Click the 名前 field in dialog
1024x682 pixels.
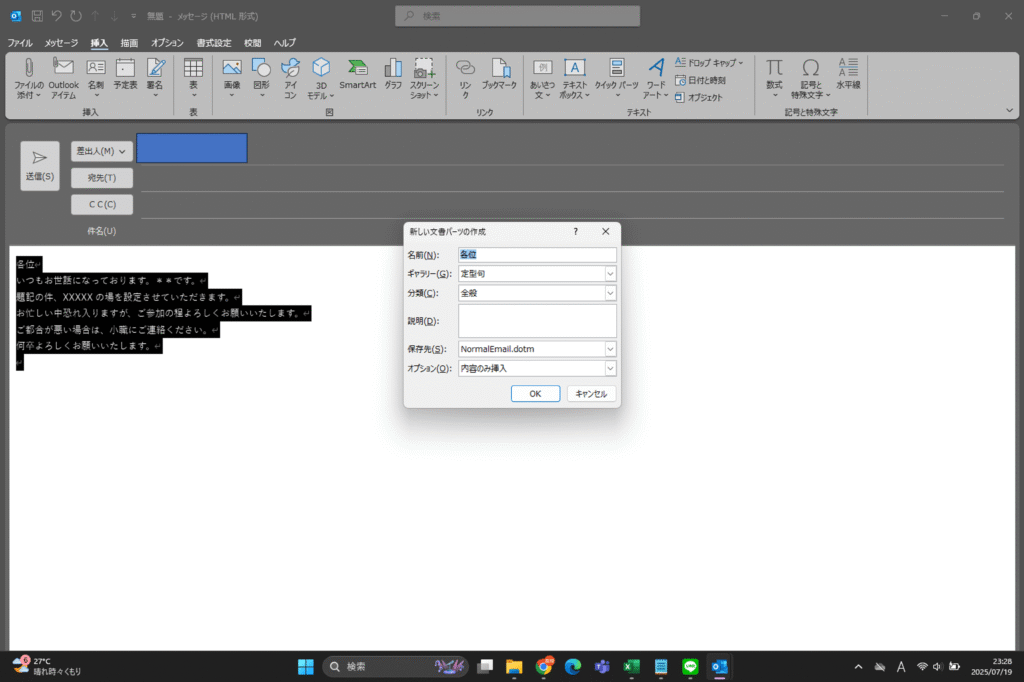537,255
